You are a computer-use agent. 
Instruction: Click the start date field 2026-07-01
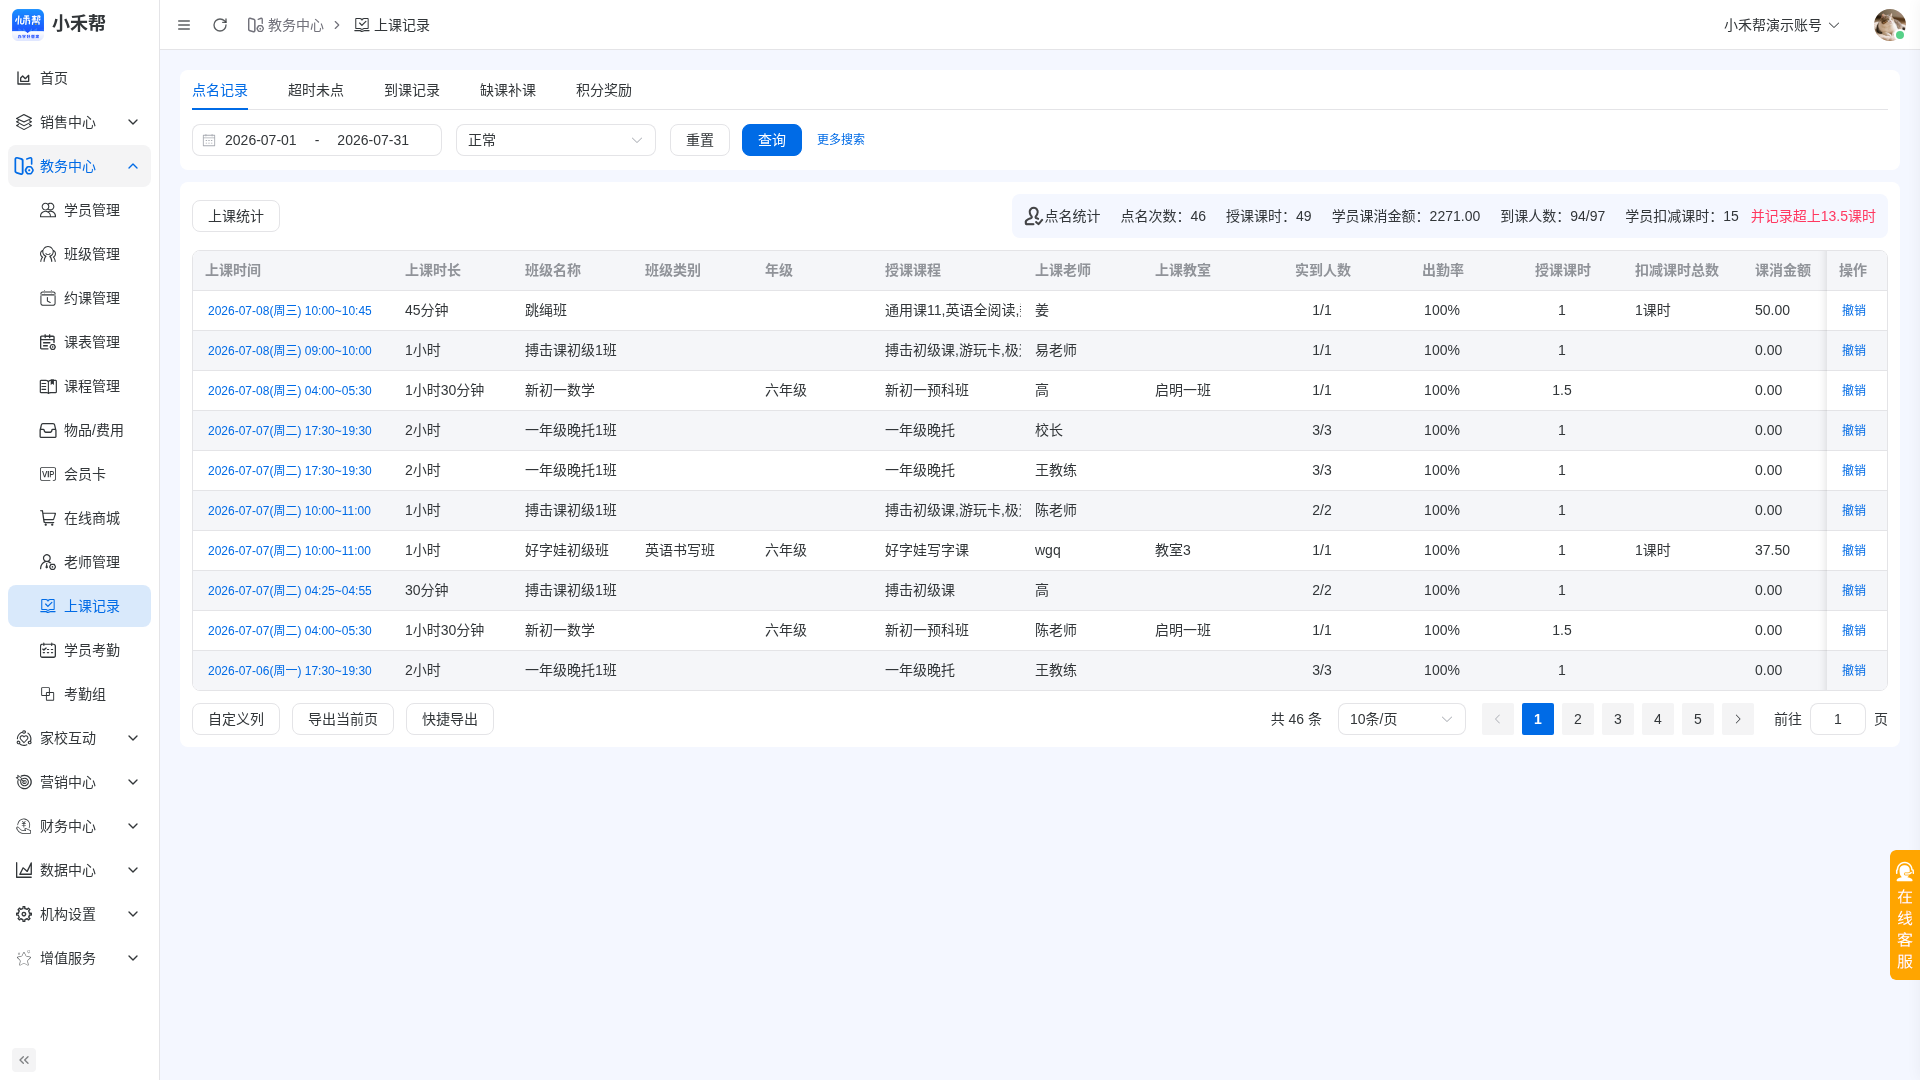(261, 140)
